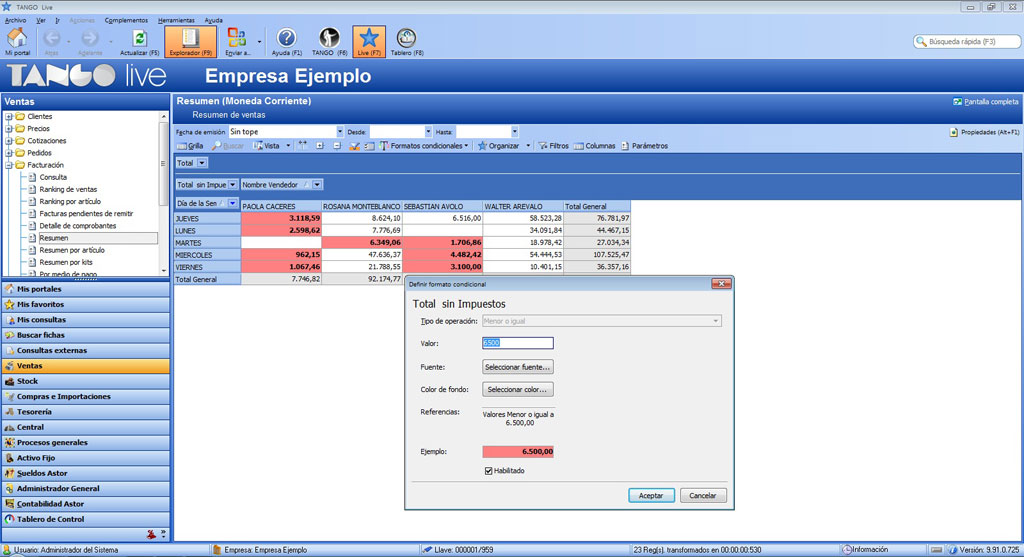Click the Filtros toolbar button
The width and height of the screenshot is (1024, 557).
(553, 146)
